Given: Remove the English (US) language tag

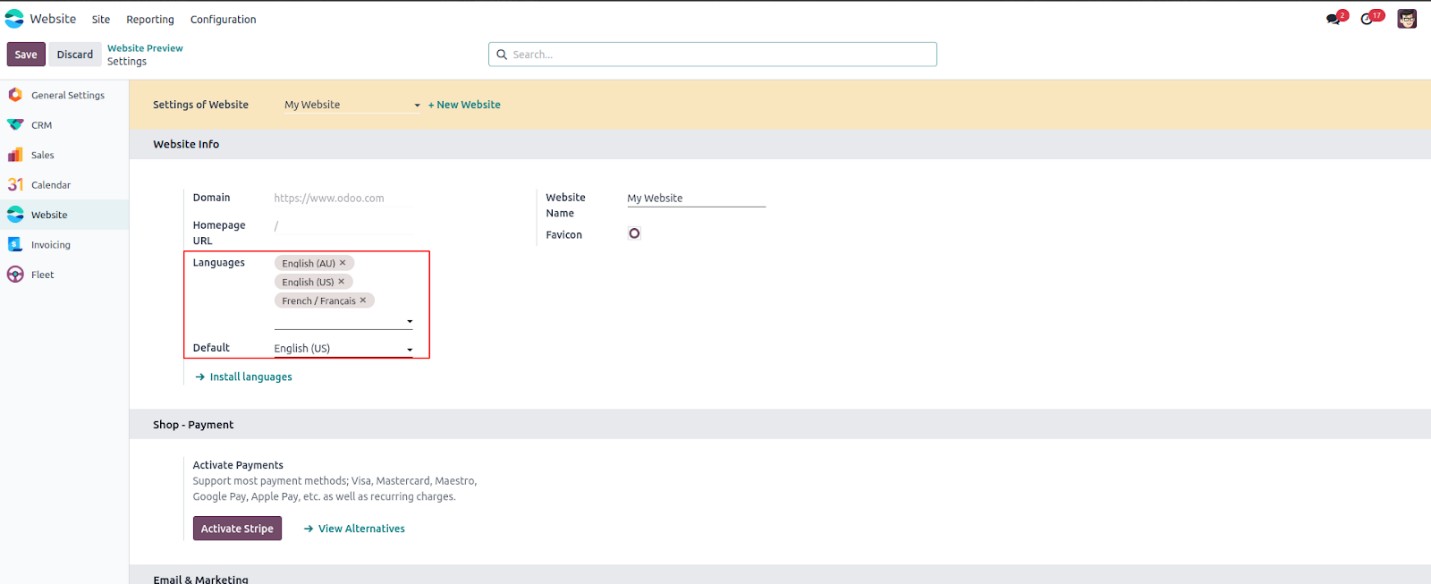Looking at the screenshot, I should pos(341,282).
